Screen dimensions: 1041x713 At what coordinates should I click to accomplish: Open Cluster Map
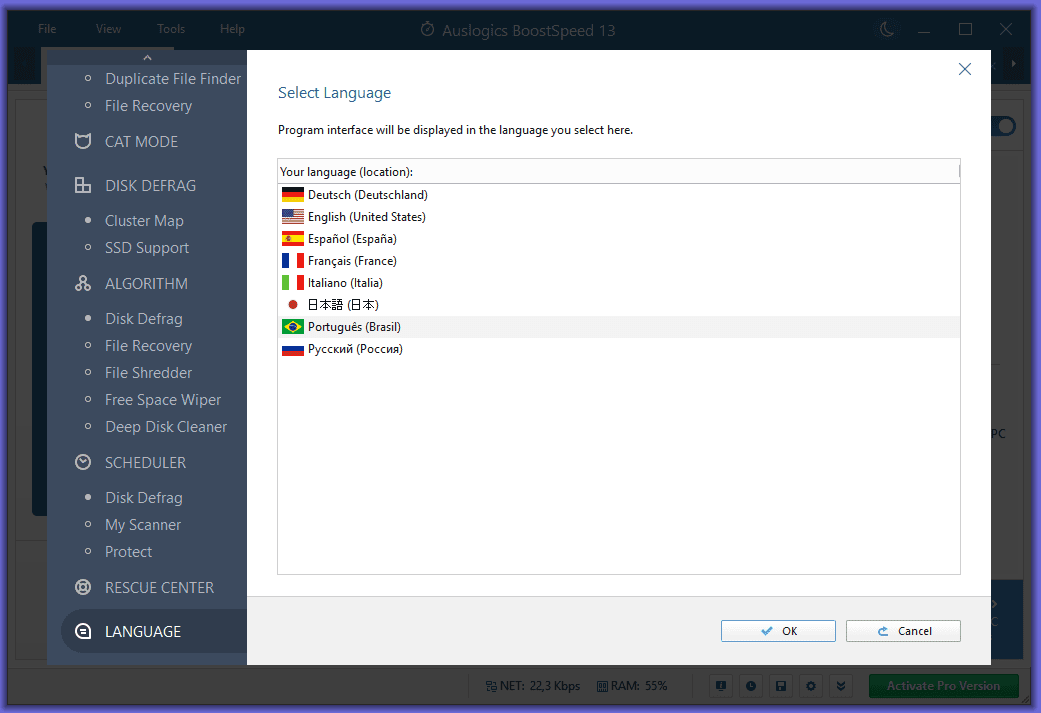144,220
